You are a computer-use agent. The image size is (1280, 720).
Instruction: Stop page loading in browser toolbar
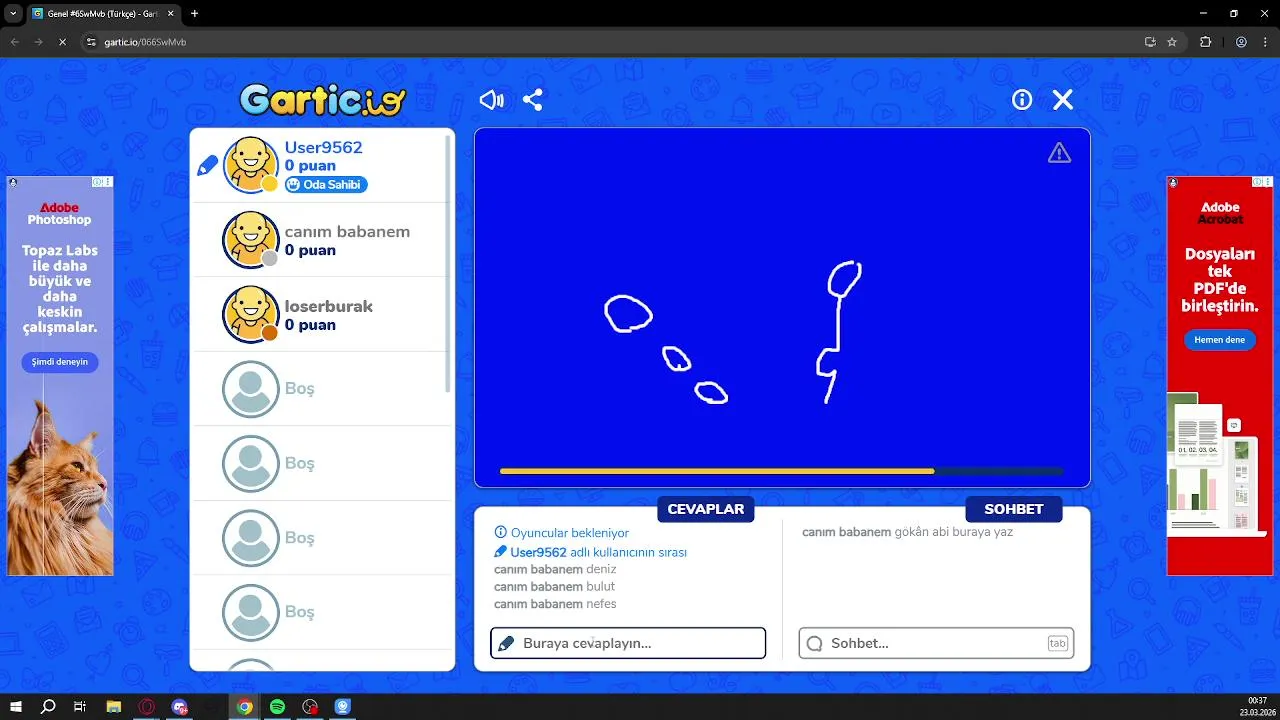coord(62,42)
